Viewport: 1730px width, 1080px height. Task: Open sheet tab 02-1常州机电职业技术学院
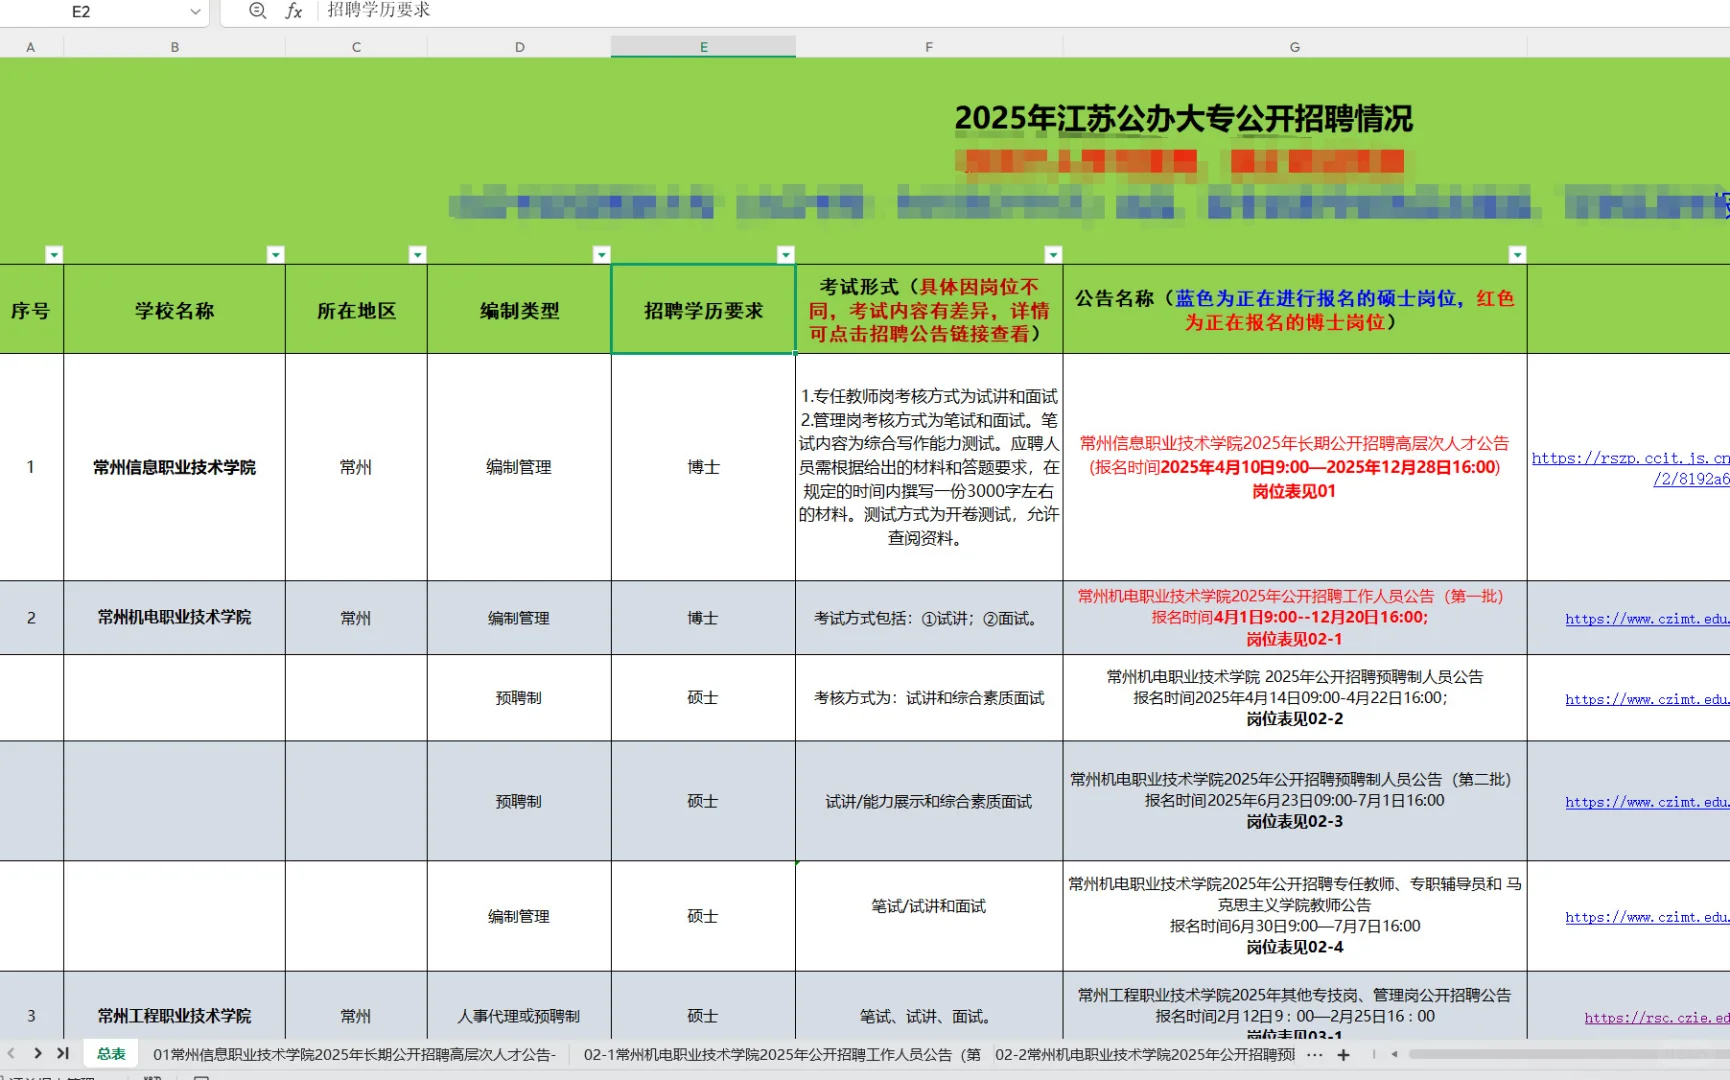click(x=782, y=1054)
